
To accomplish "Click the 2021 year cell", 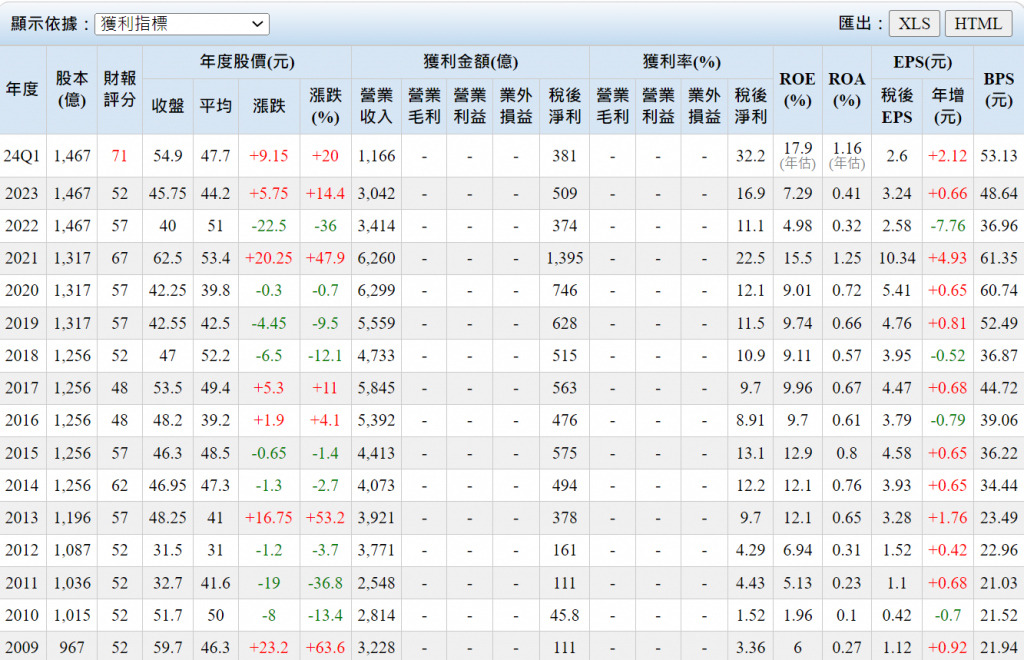I will click(x=23, y=259).
